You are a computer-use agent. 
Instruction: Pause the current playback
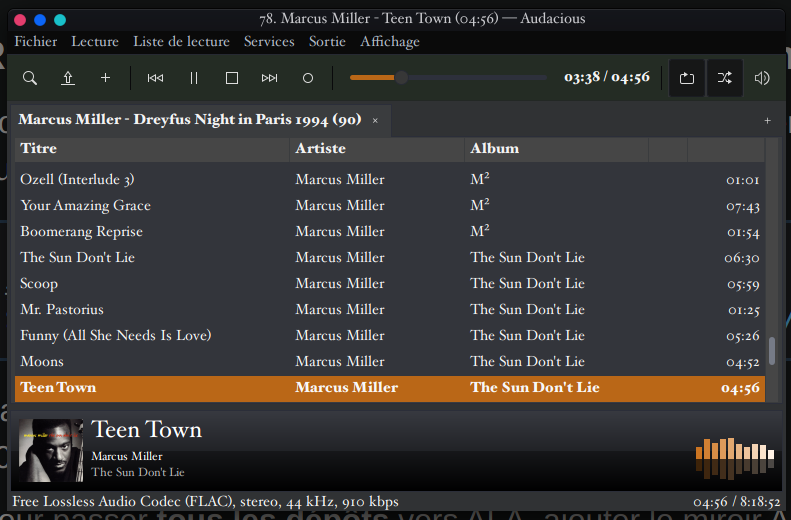click(194, 78)
